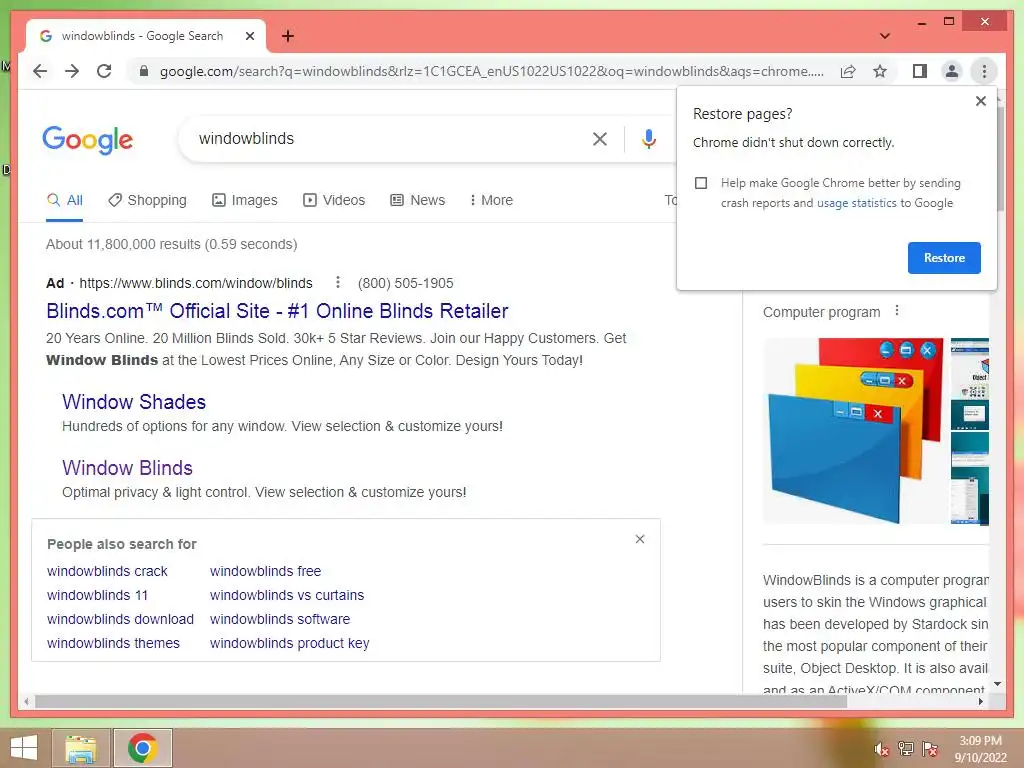The height and width of the screenshot is (768, 1024).
Task: Switch to the News tab
Action: click(x=418, y=200)
